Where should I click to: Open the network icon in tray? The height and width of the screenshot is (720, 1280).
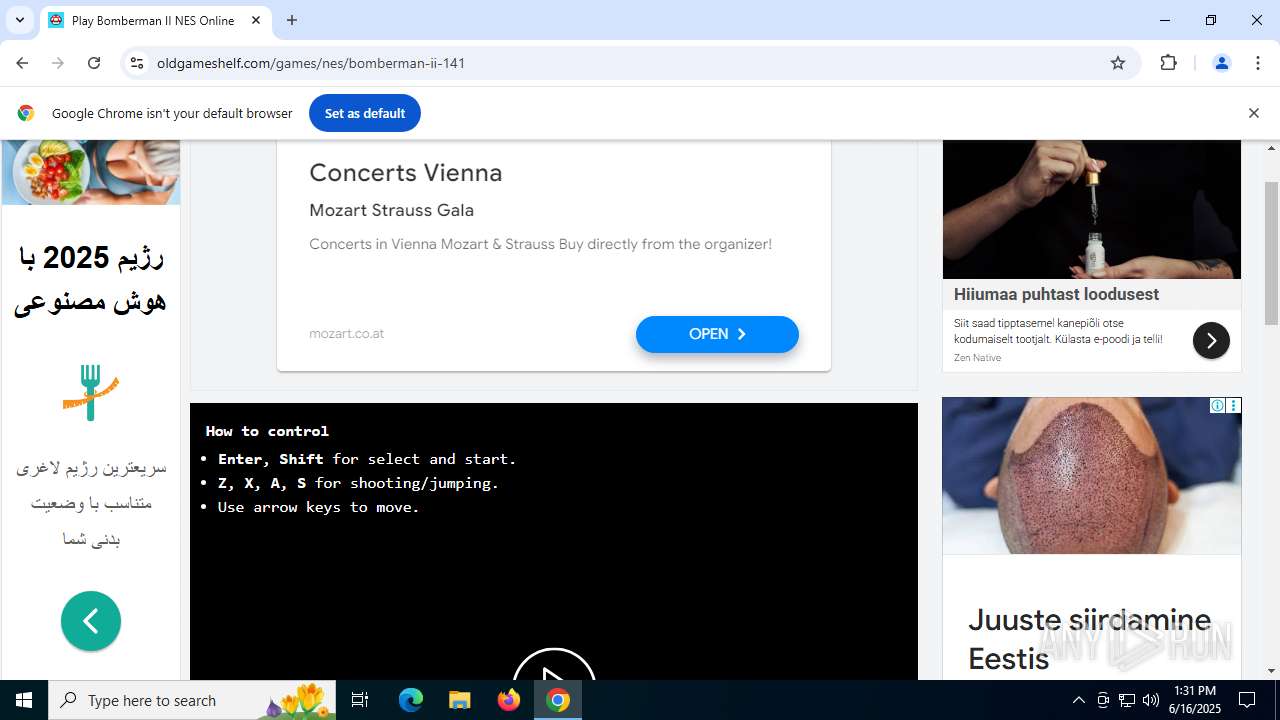pyautogui.click(x=1127, y=700)
